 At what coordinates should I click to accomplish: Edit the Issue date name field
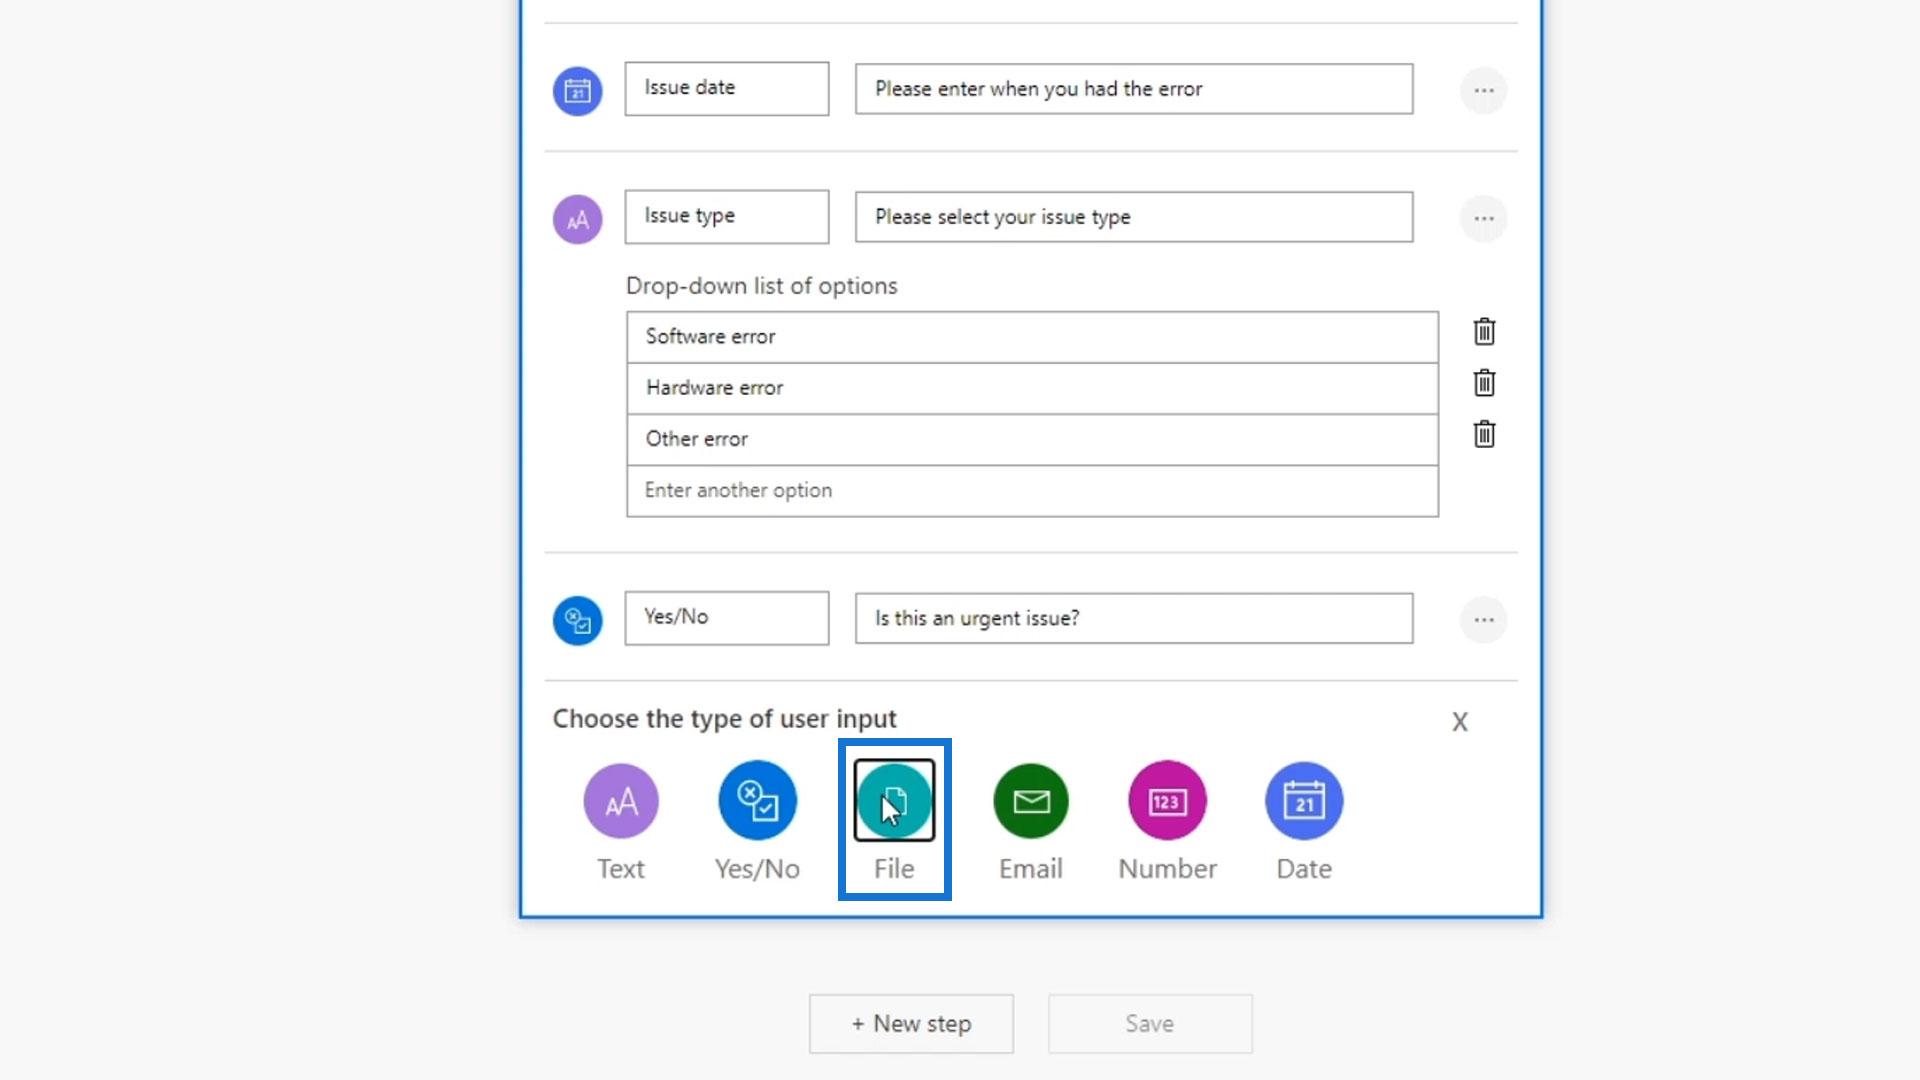coord(726,88)
